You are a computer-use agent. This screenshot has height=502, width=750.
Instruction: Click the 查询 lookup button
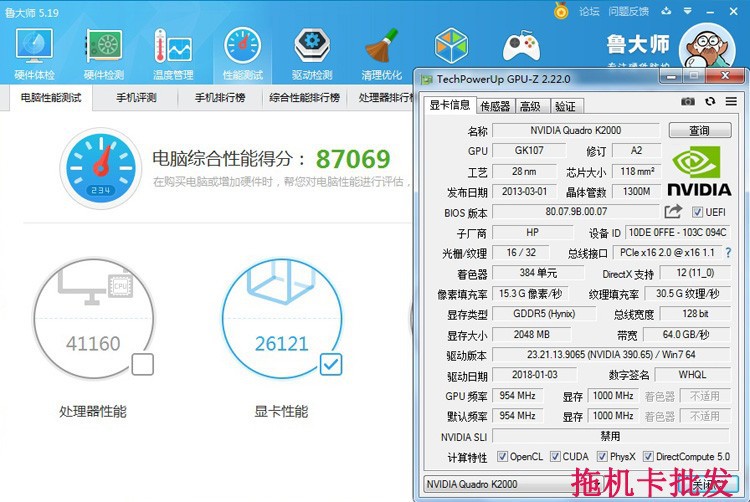[x=700, y=130]
